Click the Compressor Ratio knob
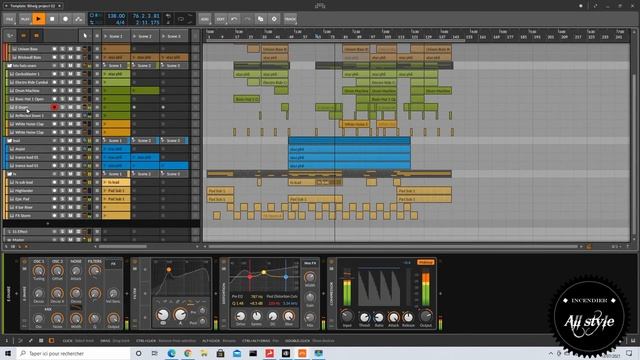Image resolution: width=640 pixels, height=360 pixels. (x=379, y=318)
